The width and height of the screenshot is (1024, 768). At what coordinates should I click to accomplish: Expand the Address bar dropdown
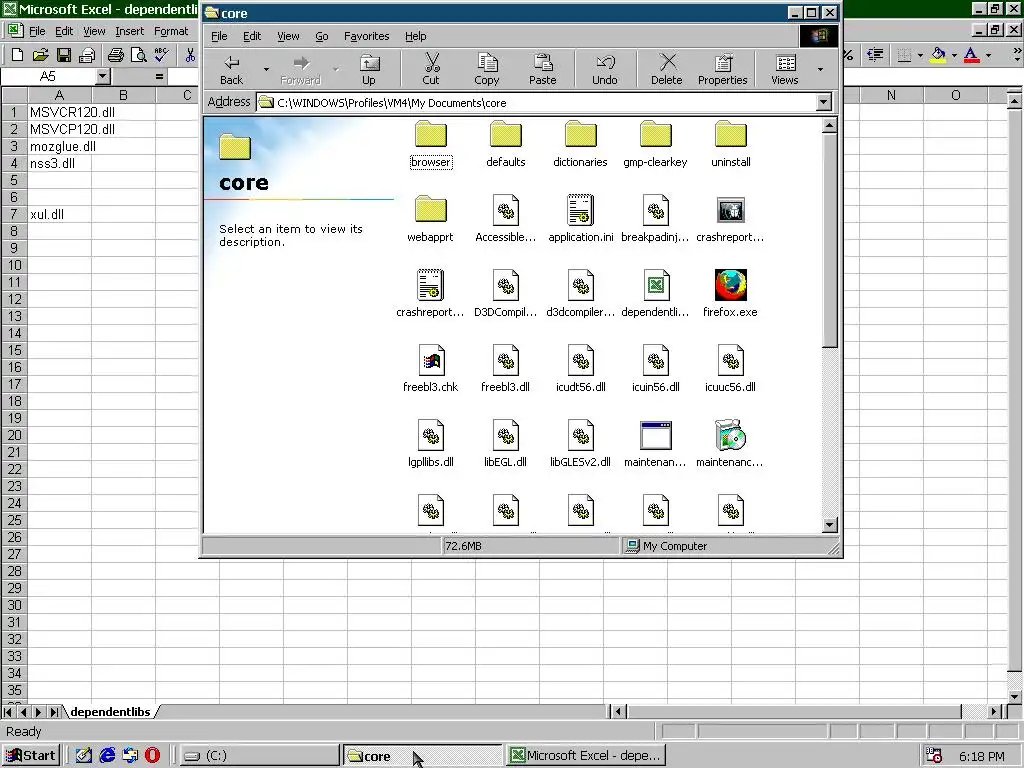tap(824, 103)
